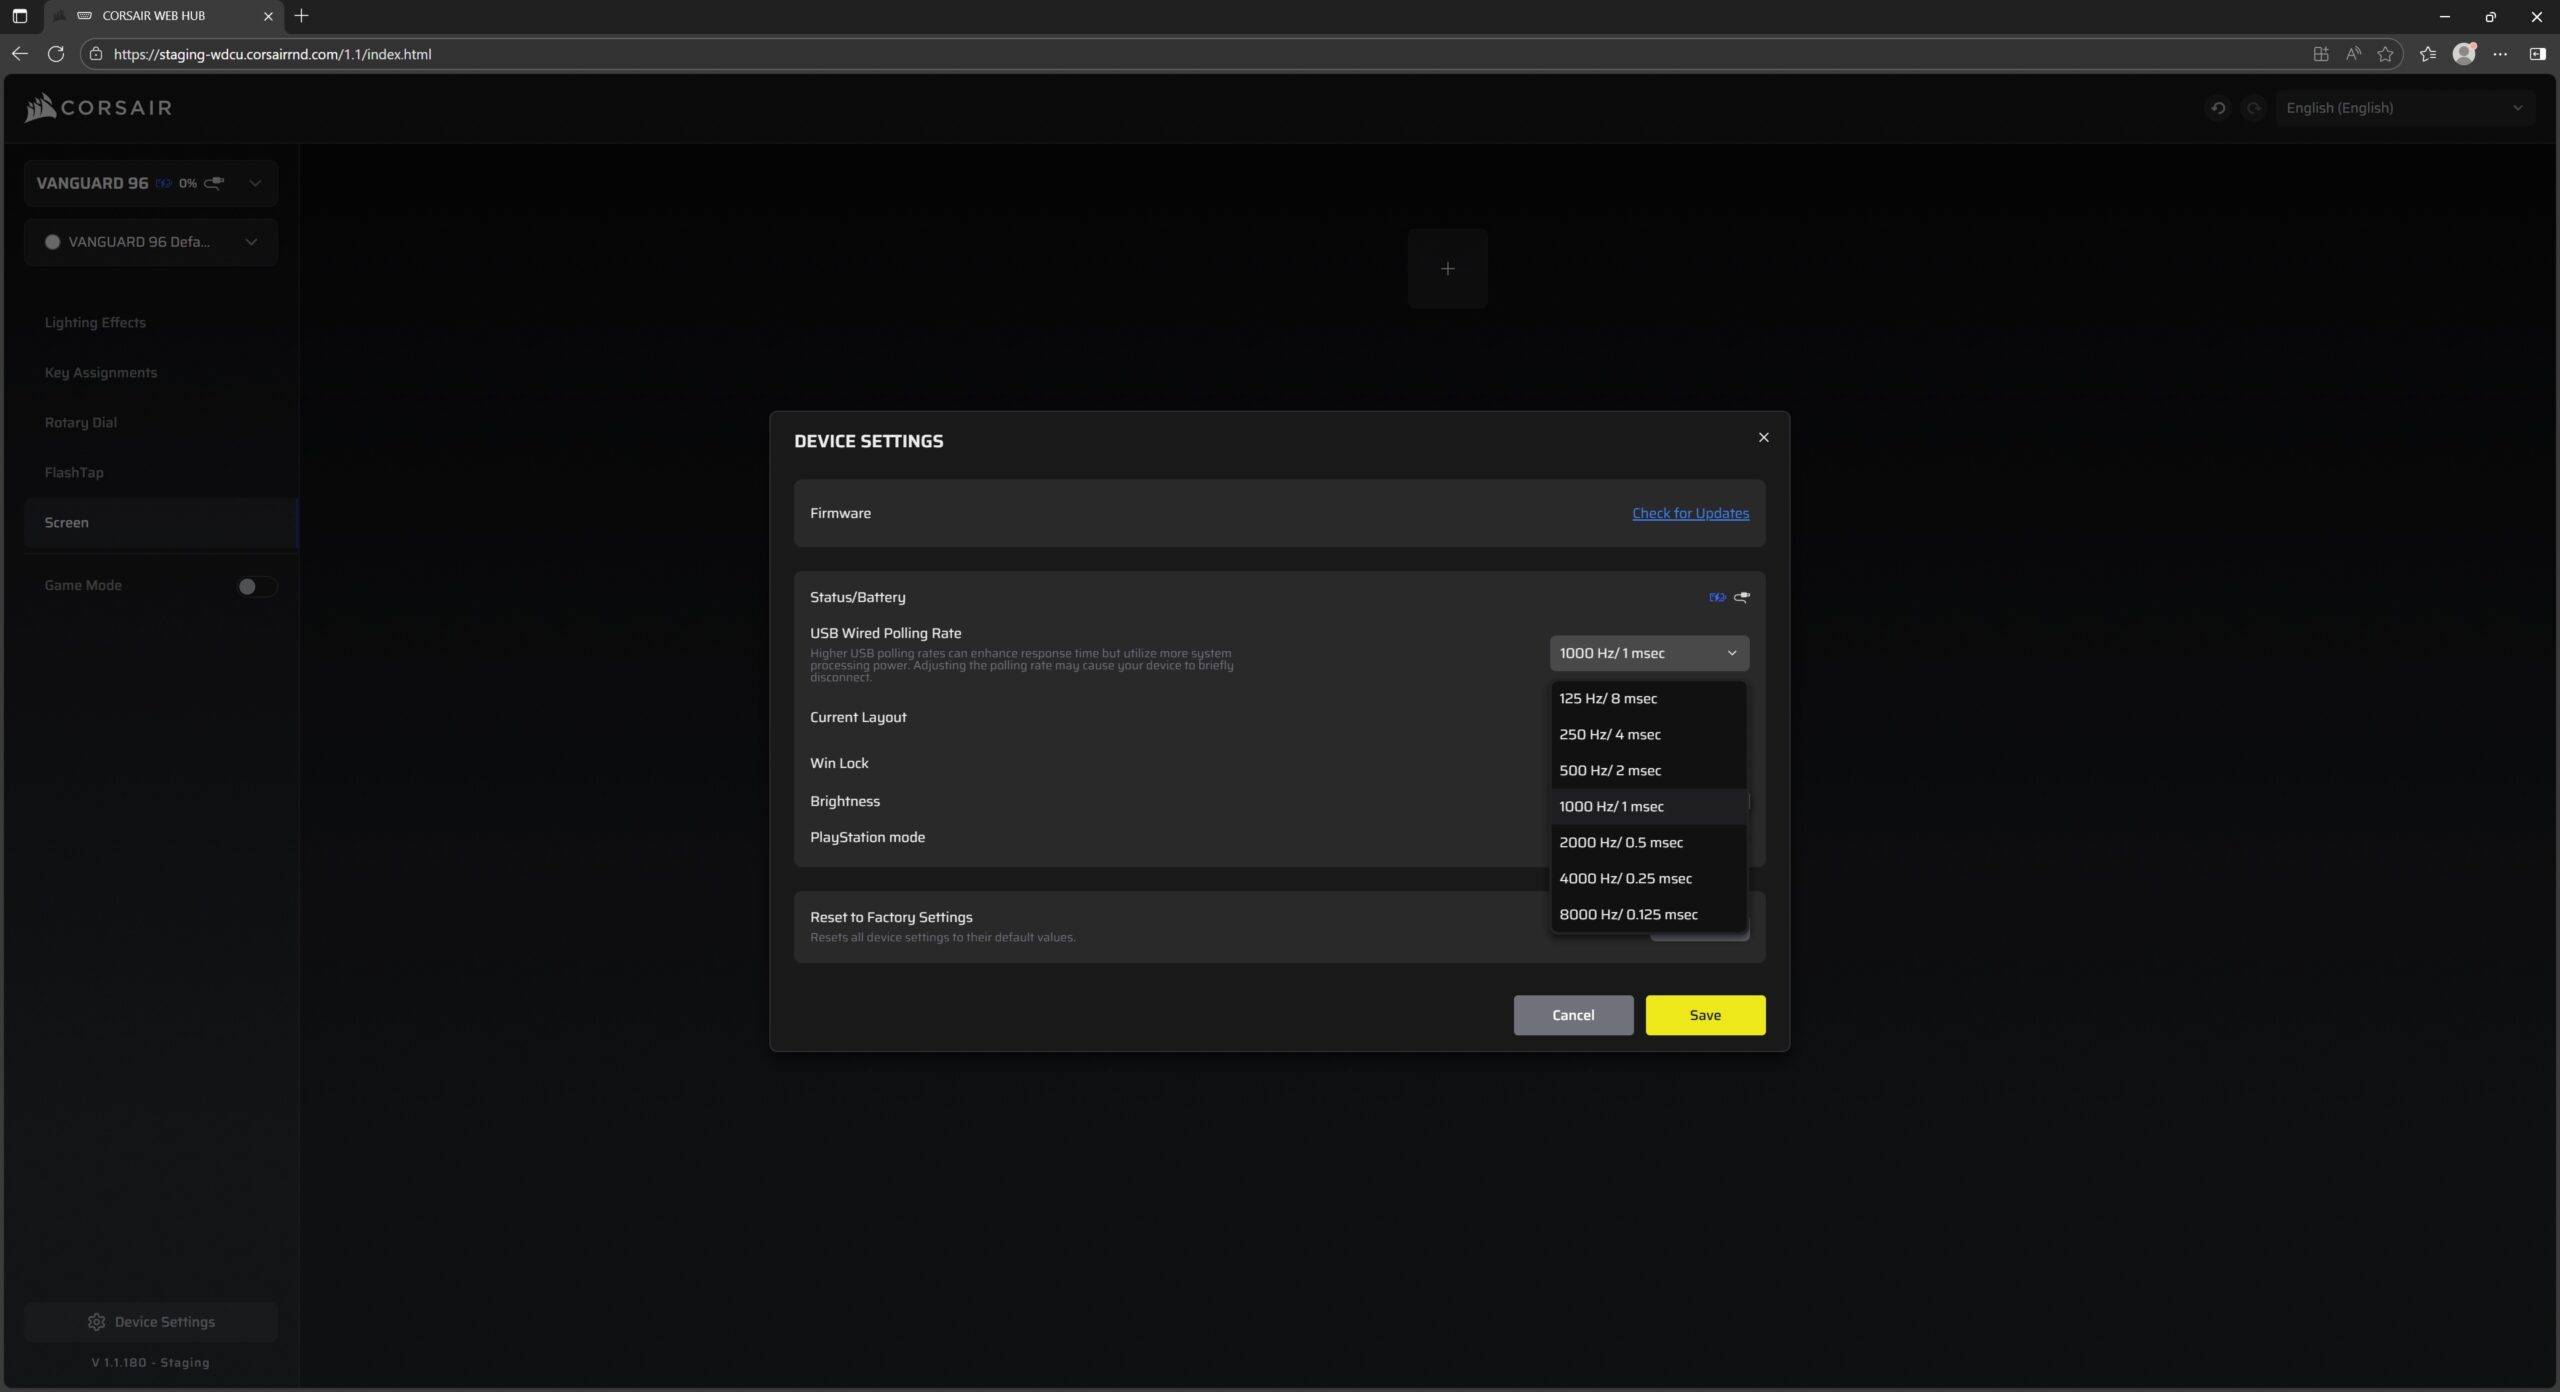Viewport: 2560px width, 1392px height.
Task: Click the Corsair logo
Action: click(98, 107)
